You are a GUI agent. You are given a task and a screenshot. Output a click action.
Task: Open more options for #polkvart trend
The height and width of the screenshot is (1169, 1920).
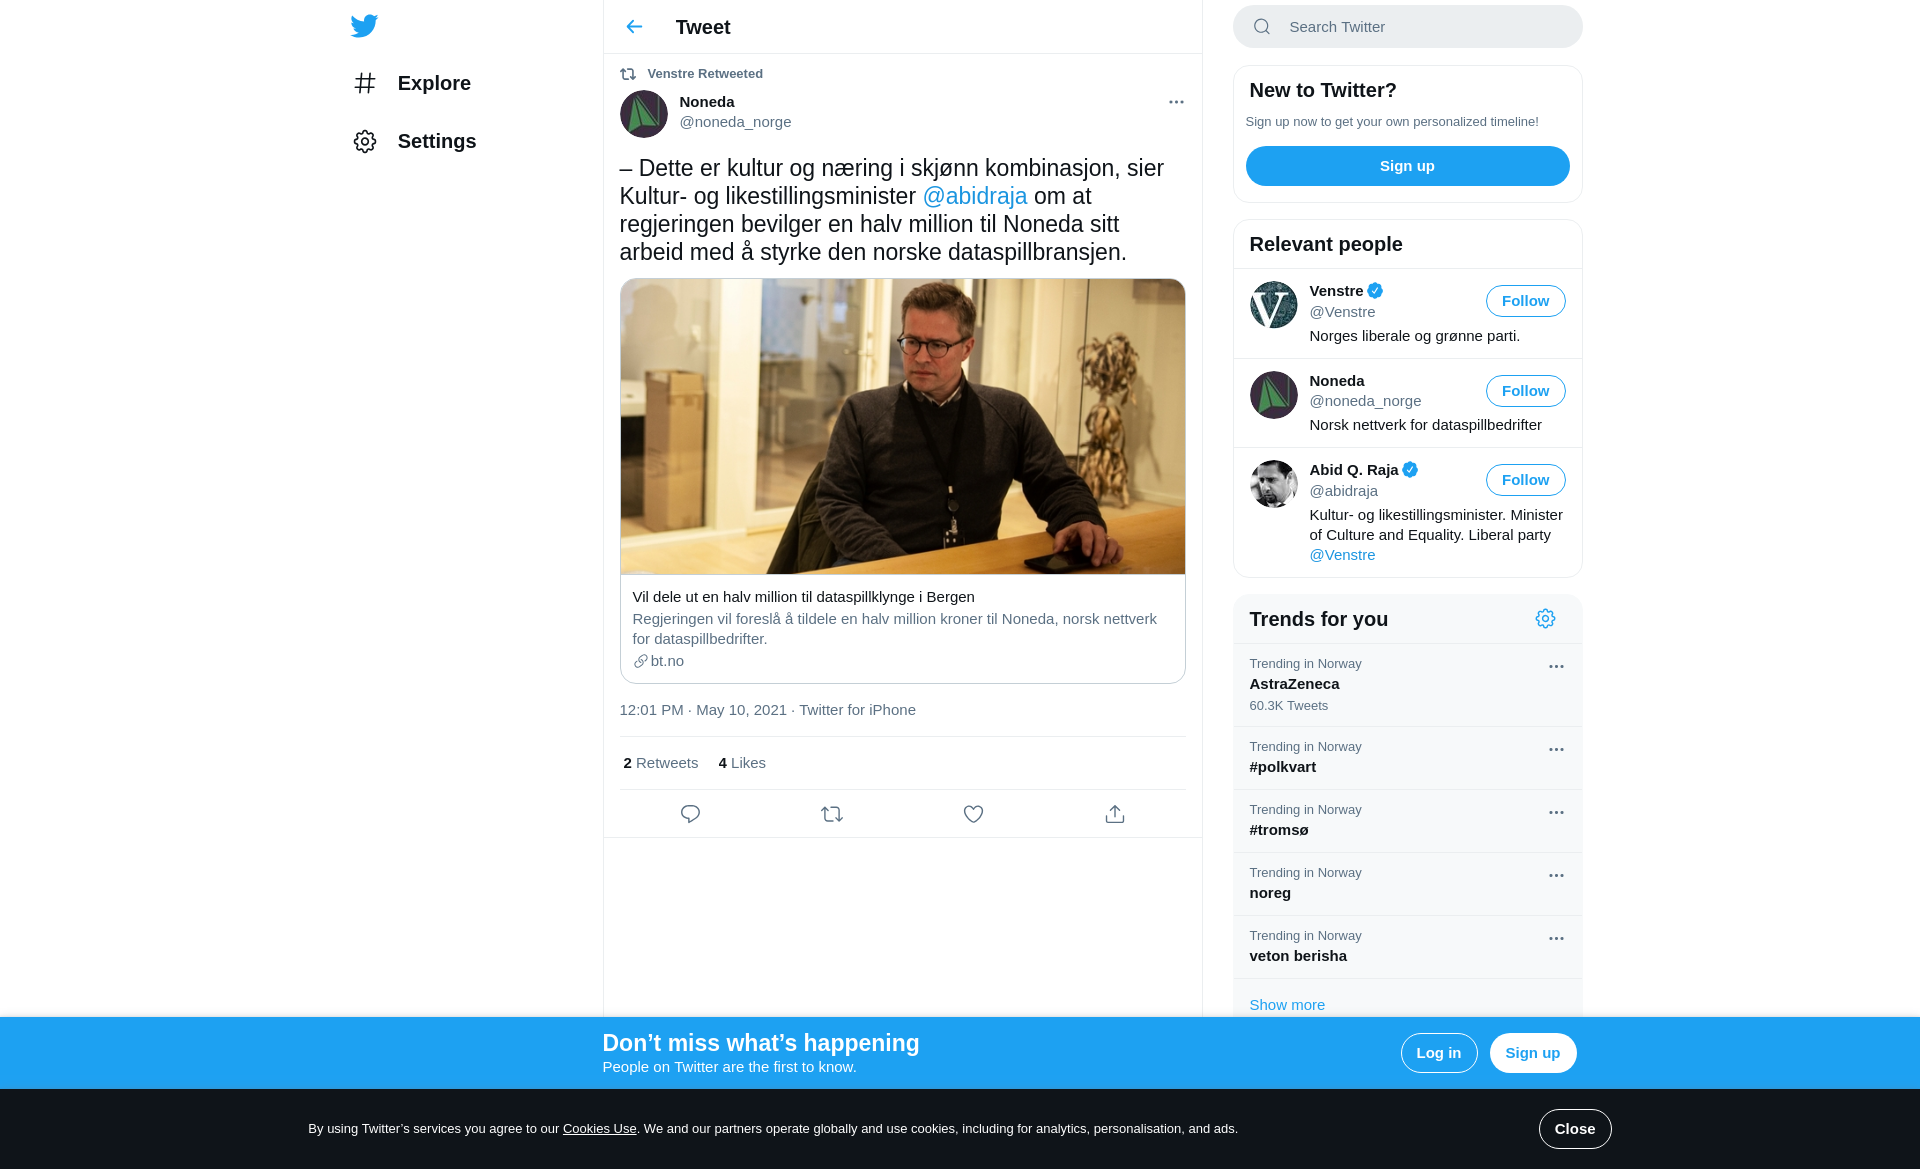coord(1556,750)
